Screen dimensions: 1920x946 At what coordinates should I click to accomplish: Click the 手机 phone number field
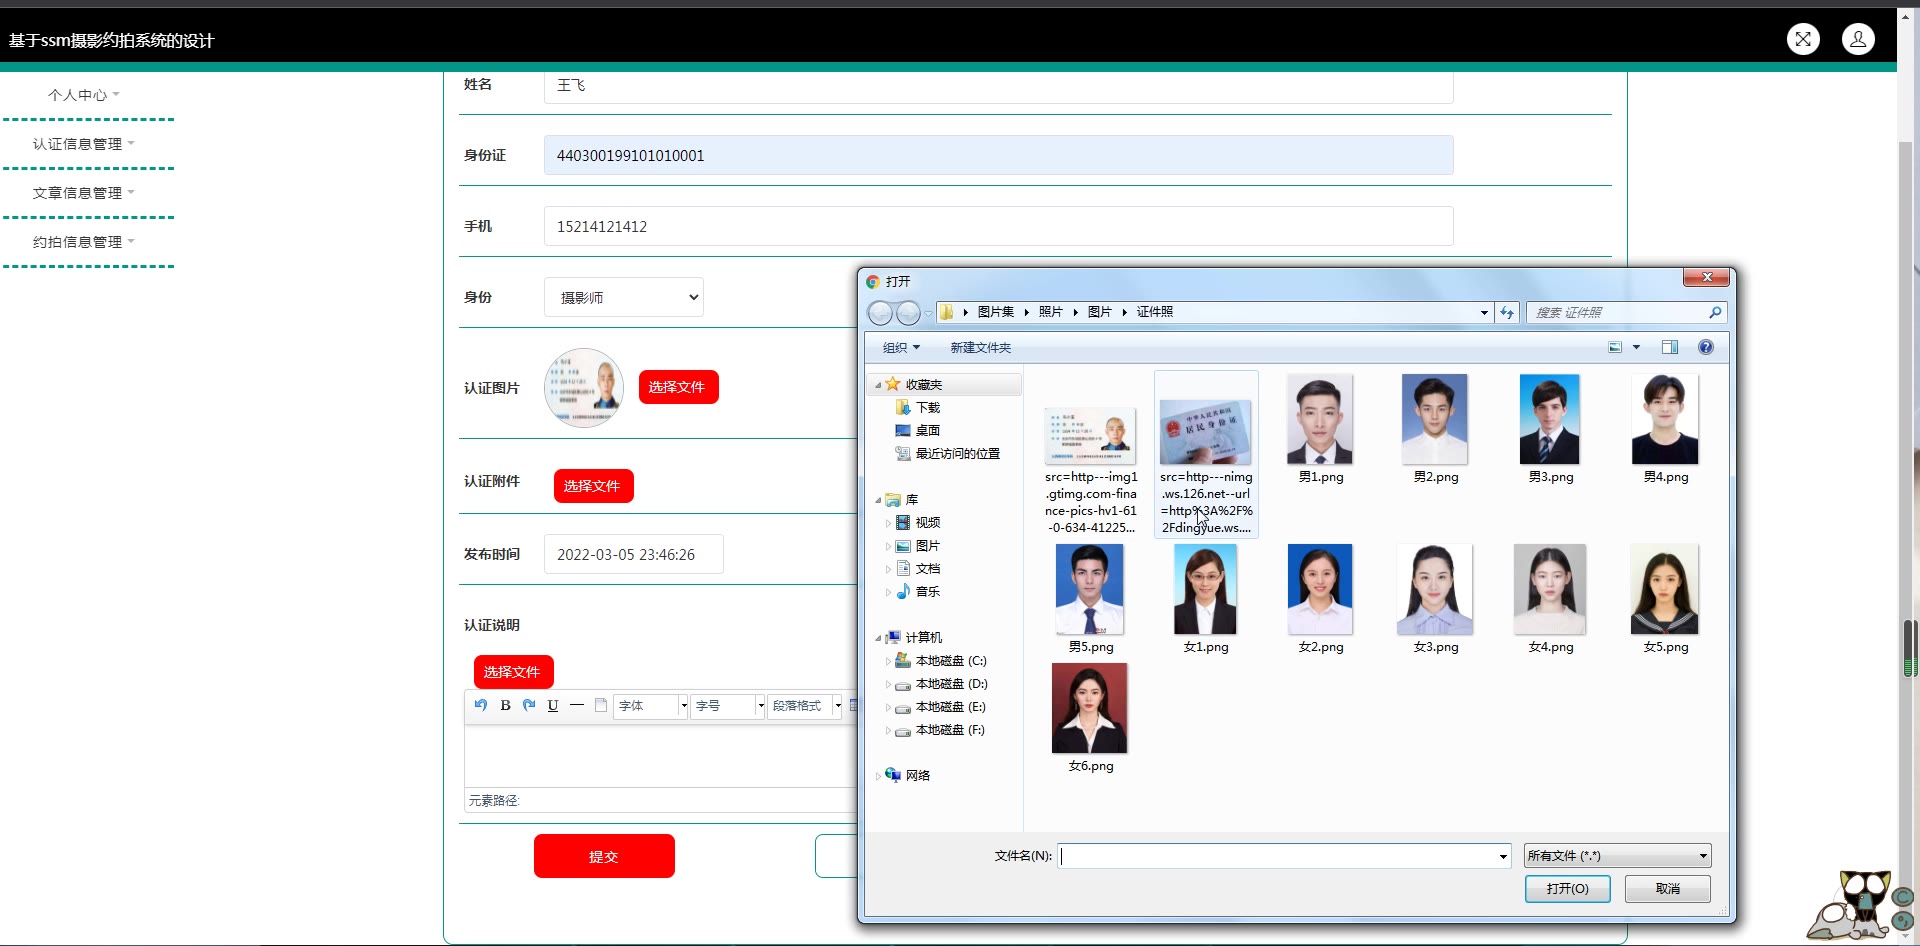tap(998, 226)
